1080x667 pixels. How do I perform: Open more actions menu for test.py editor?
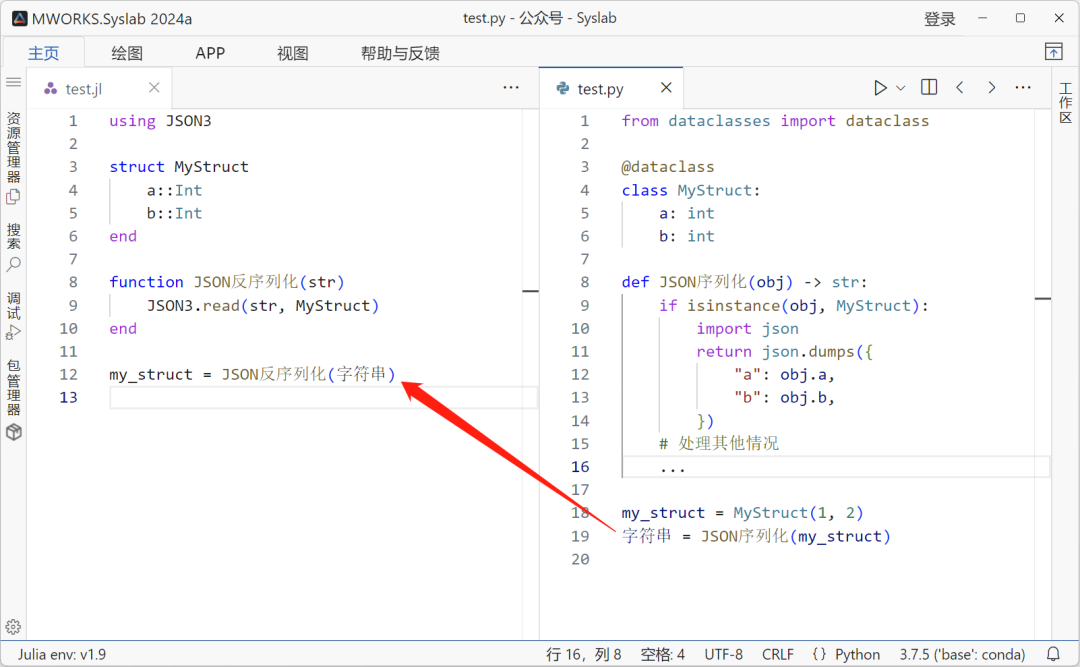1022,87
